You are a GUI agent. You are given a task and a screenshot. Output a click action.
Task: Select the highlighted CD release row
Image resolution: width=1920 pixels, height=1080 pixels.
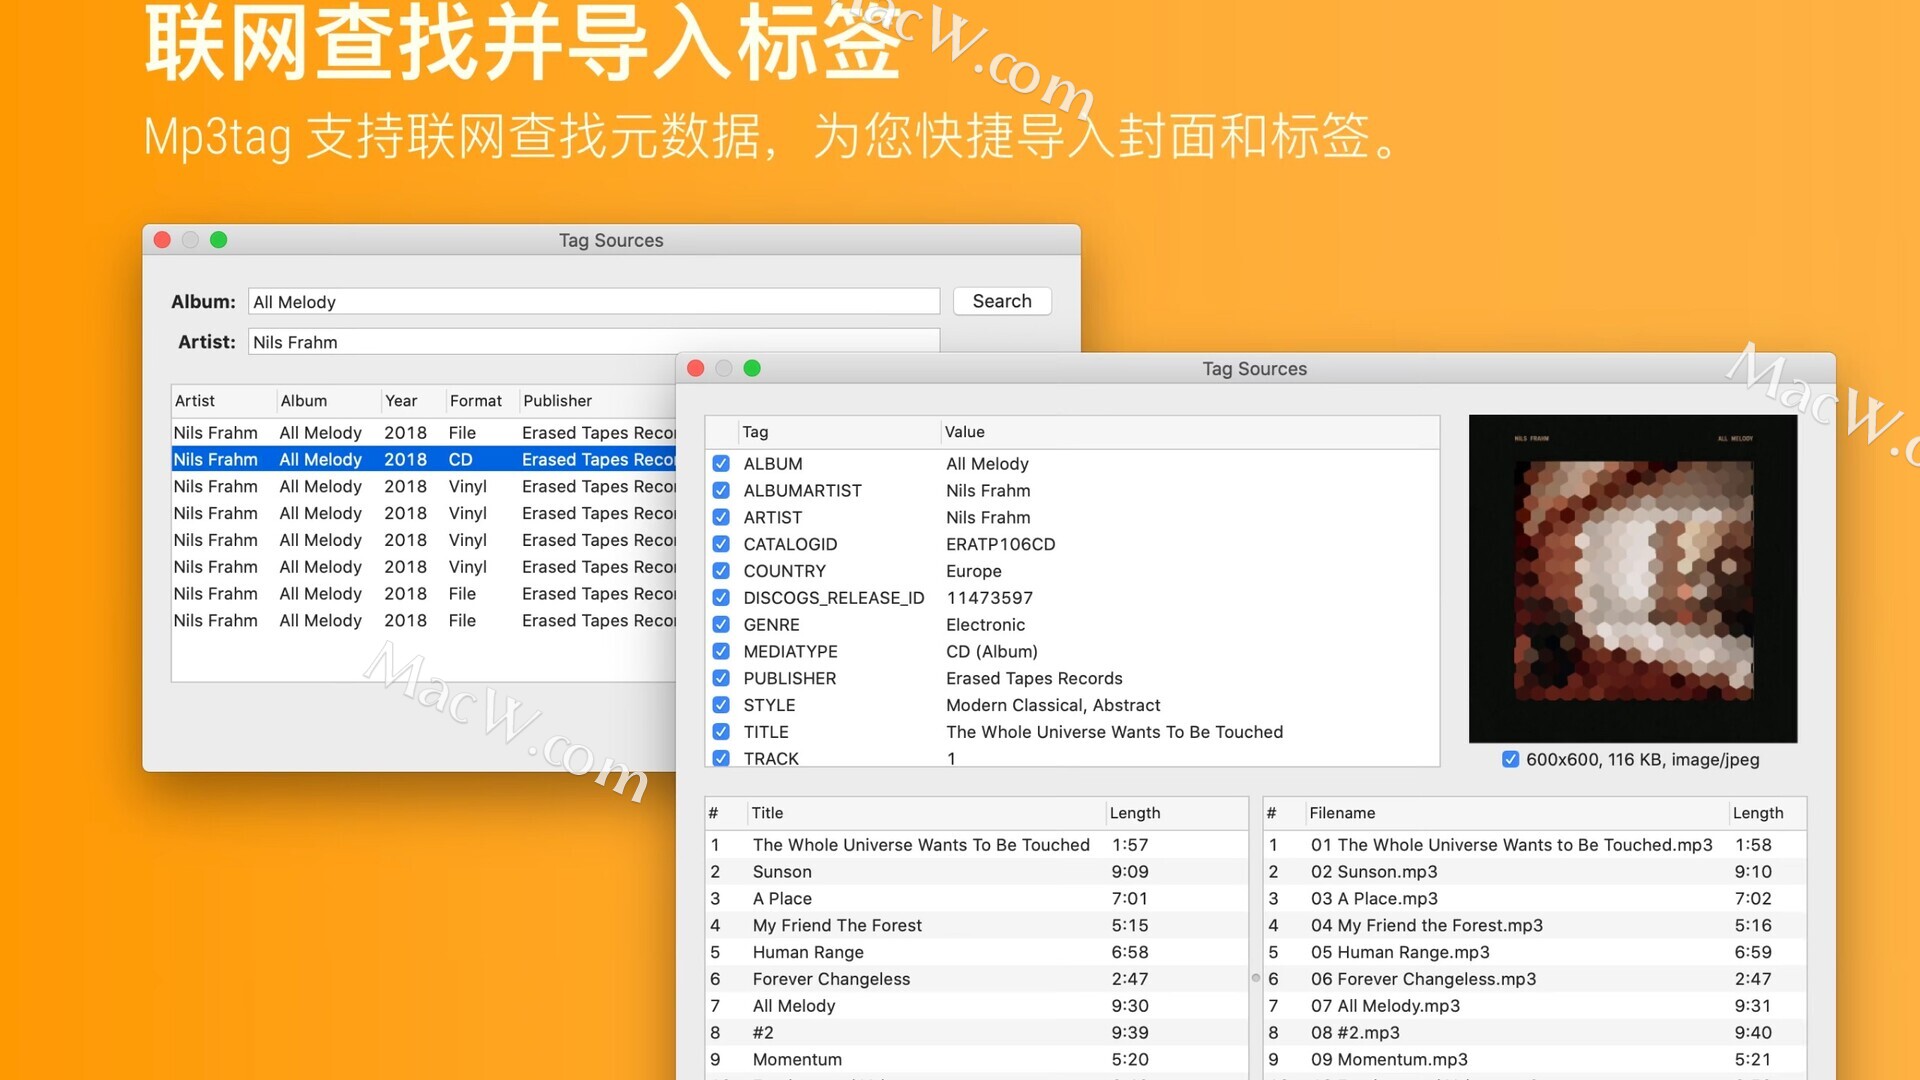click(x=424, y=459)
